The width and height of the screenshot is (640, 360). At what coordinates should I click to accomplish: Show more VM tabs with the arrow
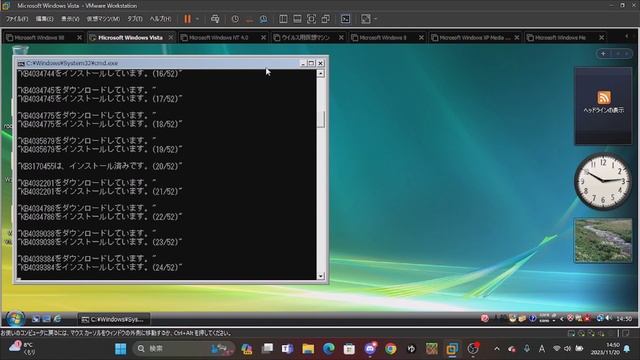click(627, 37)
